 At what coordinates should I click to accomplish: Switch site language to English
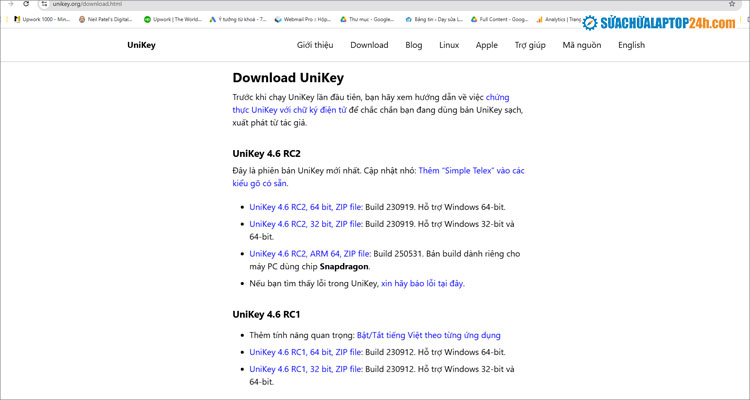[631, 45]
